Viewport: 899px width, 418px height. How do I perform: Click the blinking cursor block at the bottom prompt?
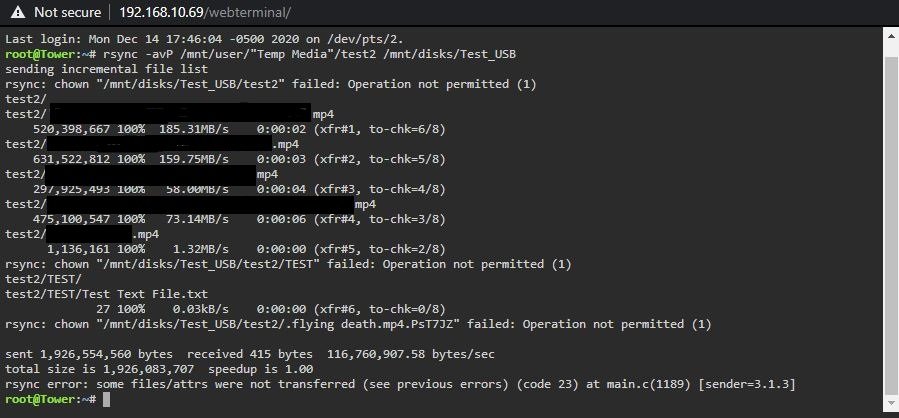106,399
